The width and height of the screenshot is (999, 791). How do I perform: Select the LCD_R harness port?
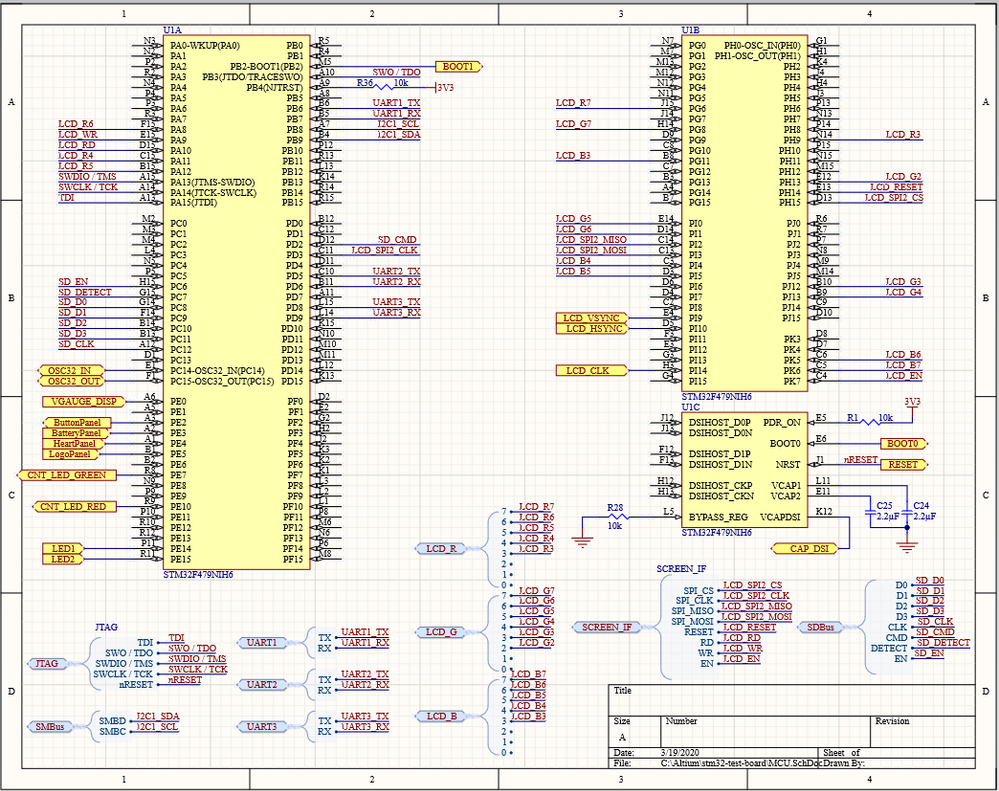441,548
